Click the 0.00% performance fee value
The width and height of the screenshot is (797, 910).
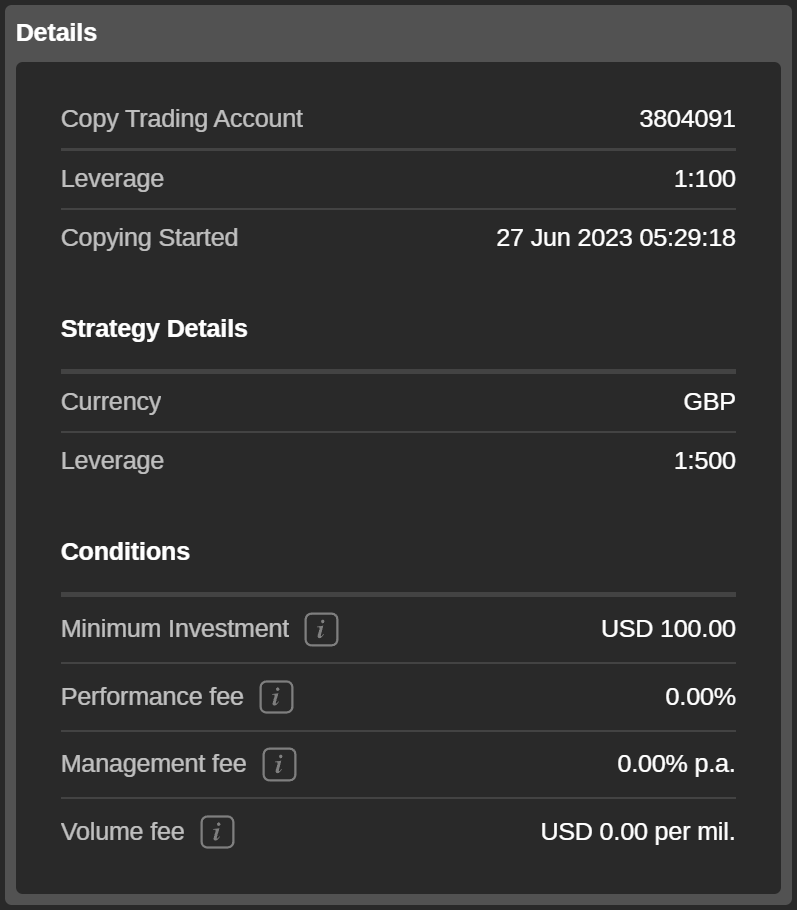click(700, 697)
